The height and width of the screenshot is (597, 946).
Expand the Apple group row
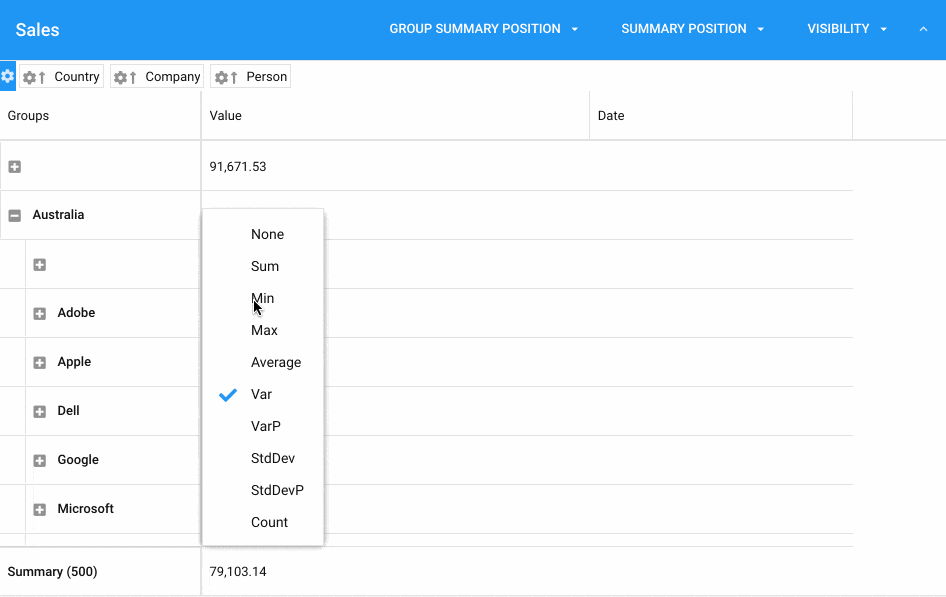(x=40, y=362)
